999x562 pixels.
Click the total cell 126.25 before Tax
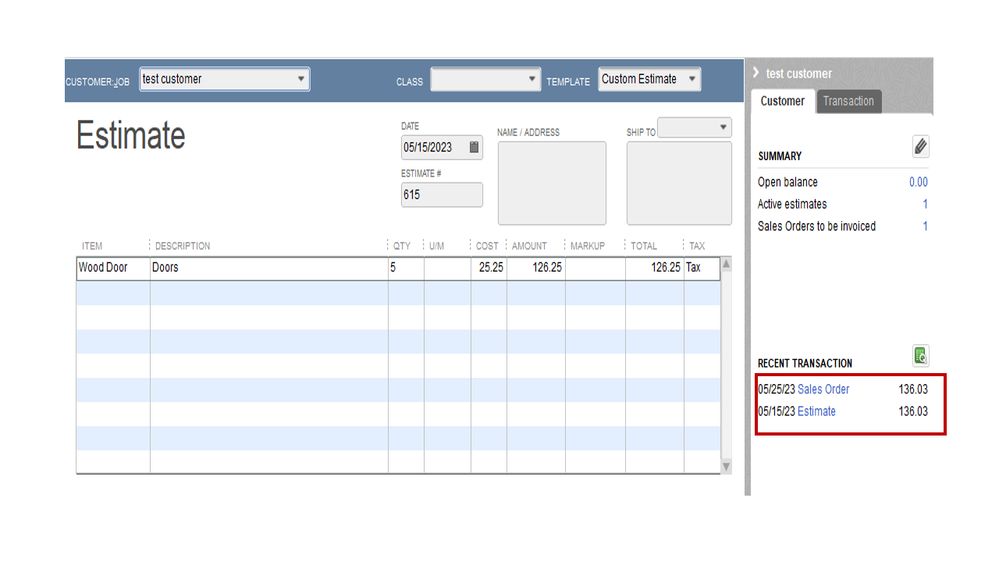tap(655, 268)
